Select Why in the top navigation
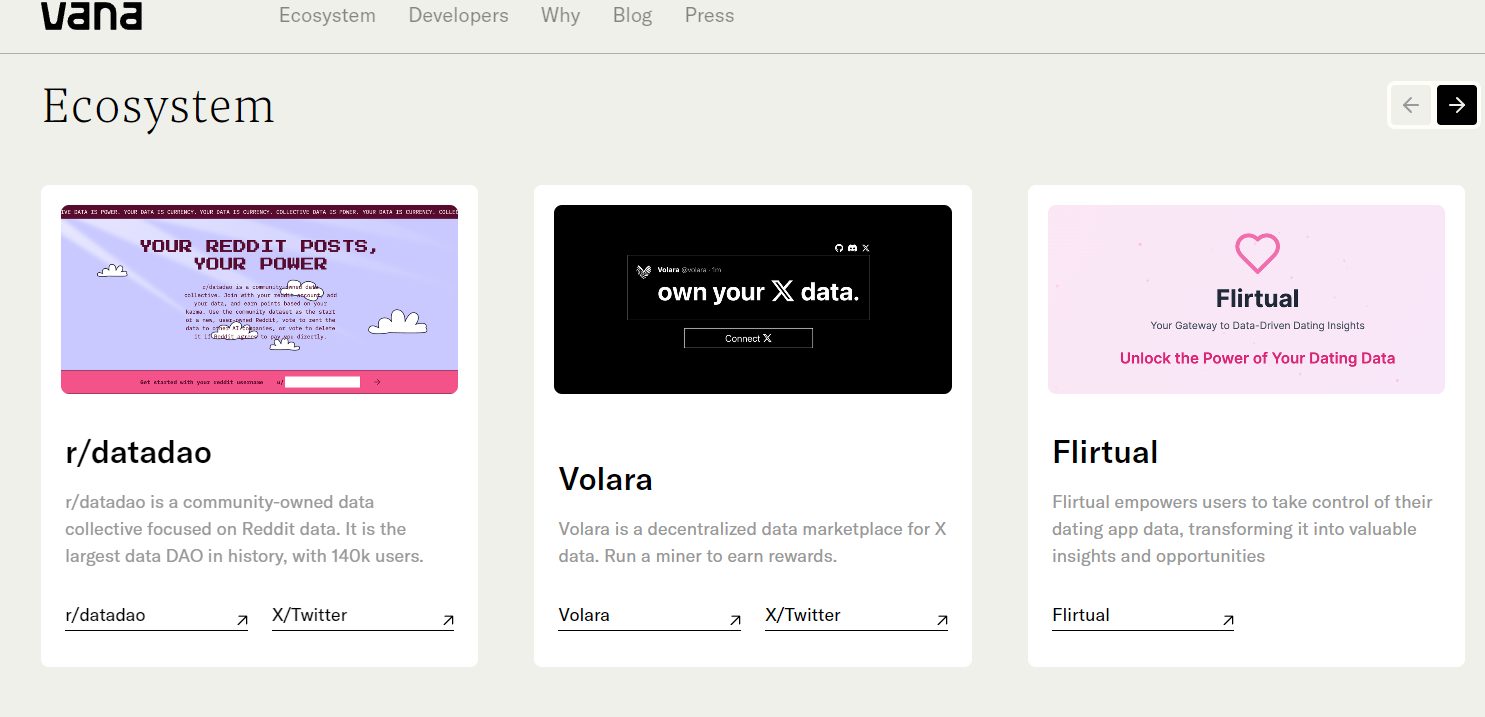Viewport: 1485px width, 717px height. pos(560,15)
